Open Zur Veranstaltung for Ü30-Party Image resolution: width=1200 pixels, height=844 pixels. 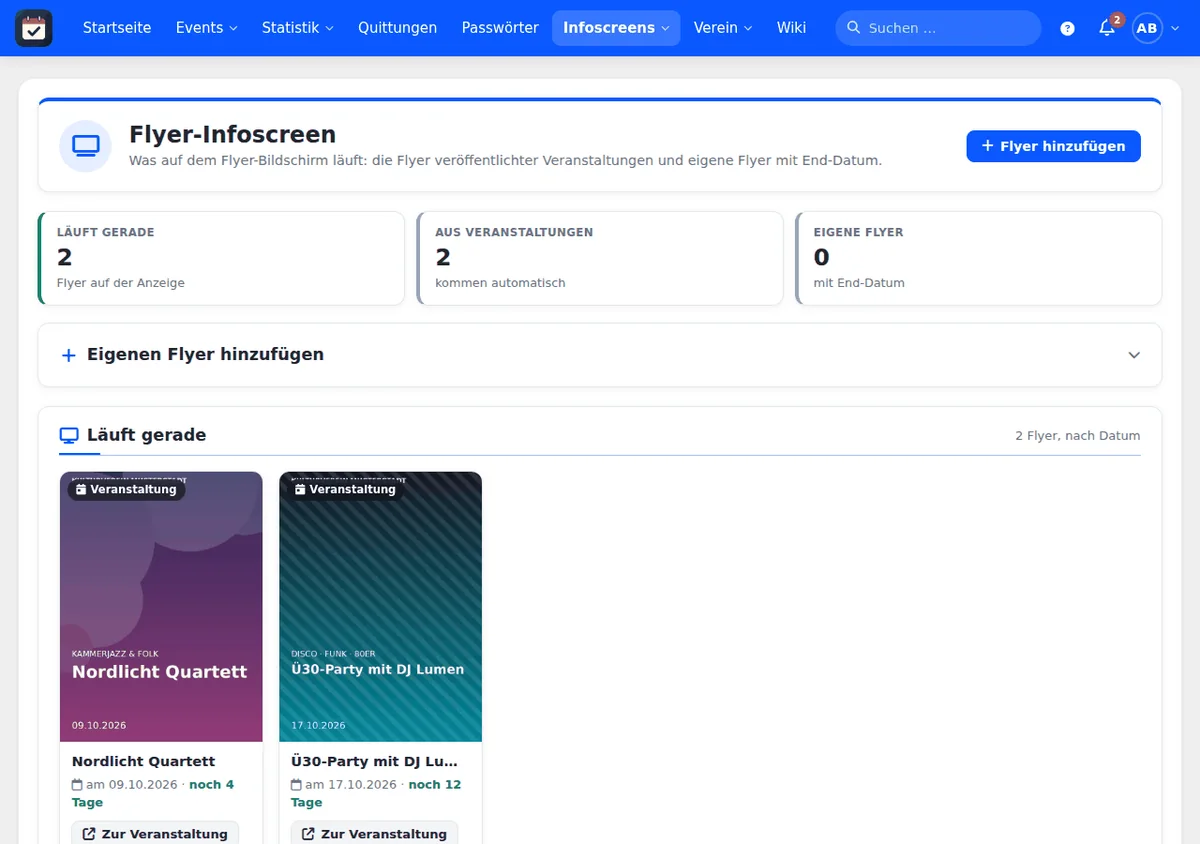(374, 833)
